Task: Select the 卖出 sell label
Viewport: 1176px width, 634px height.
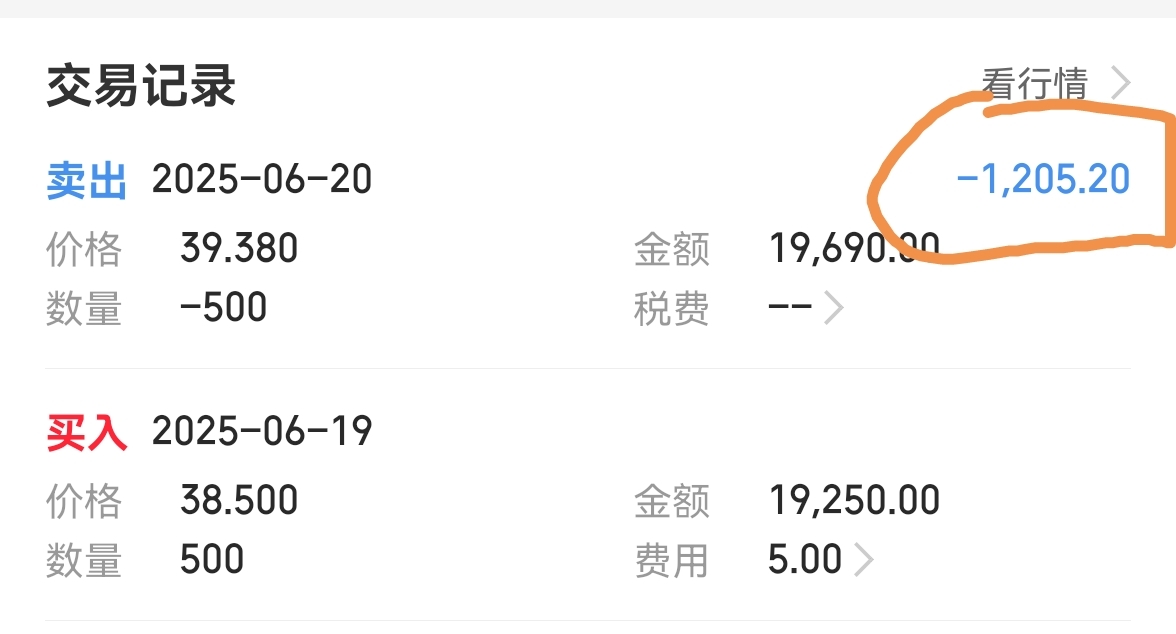Action: pyautogui.click(x=86, y=181)
